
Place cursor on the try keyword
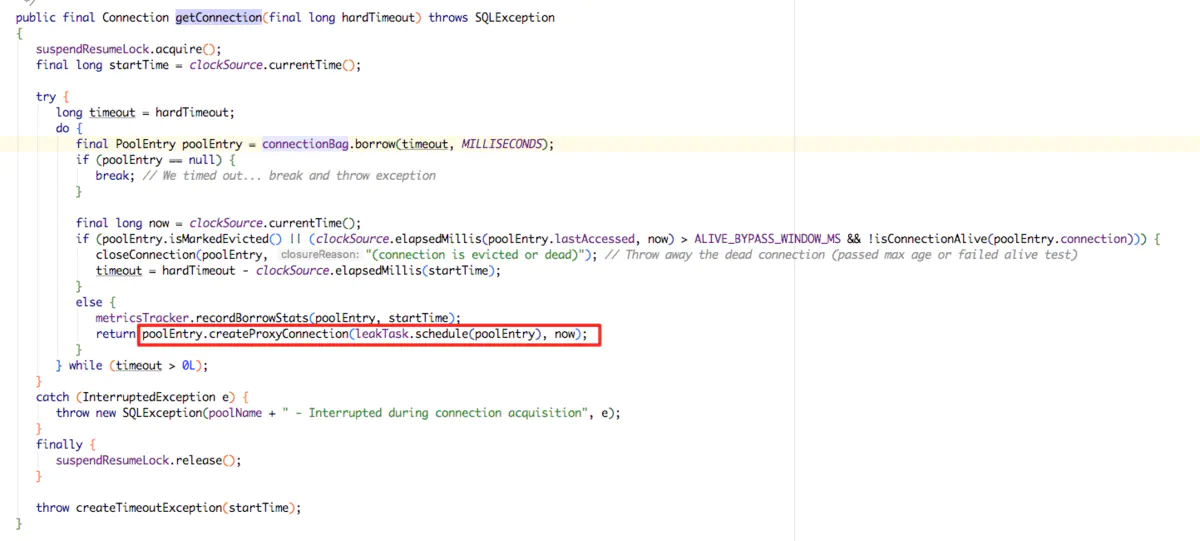(46, 97)
